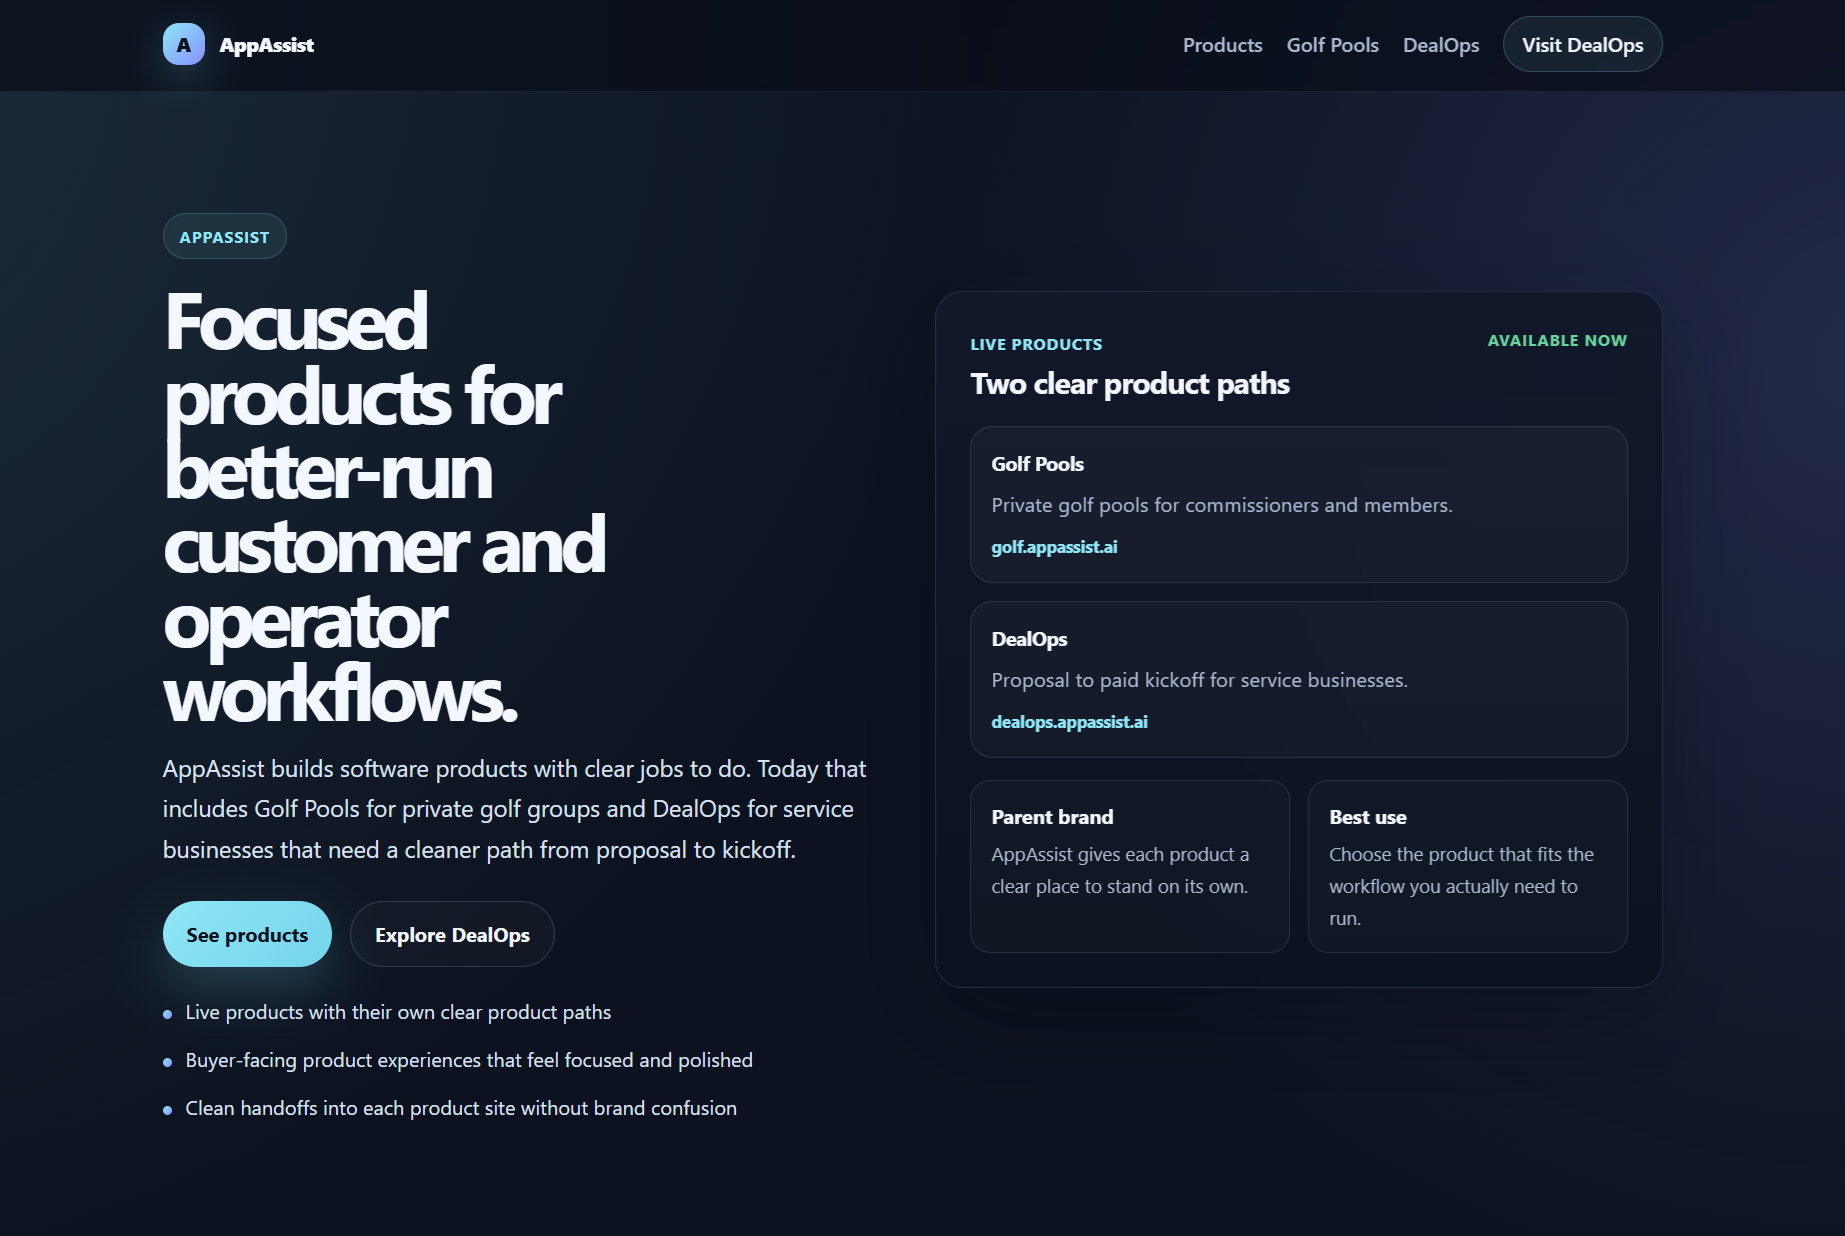
Task: Select Products in the navigation bar
Action: (x=1222, y=45)
